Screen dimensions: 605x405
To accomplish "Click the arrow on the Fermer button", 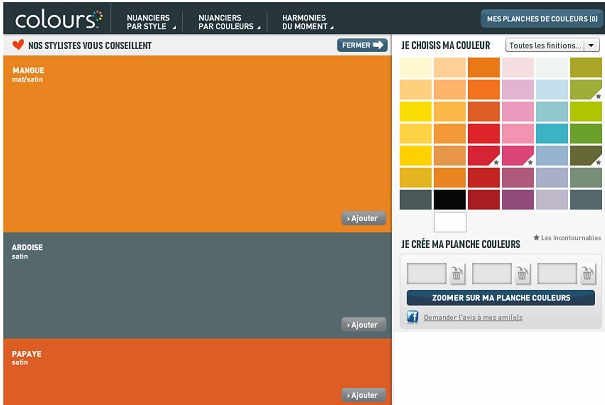I will coord(378,45).
